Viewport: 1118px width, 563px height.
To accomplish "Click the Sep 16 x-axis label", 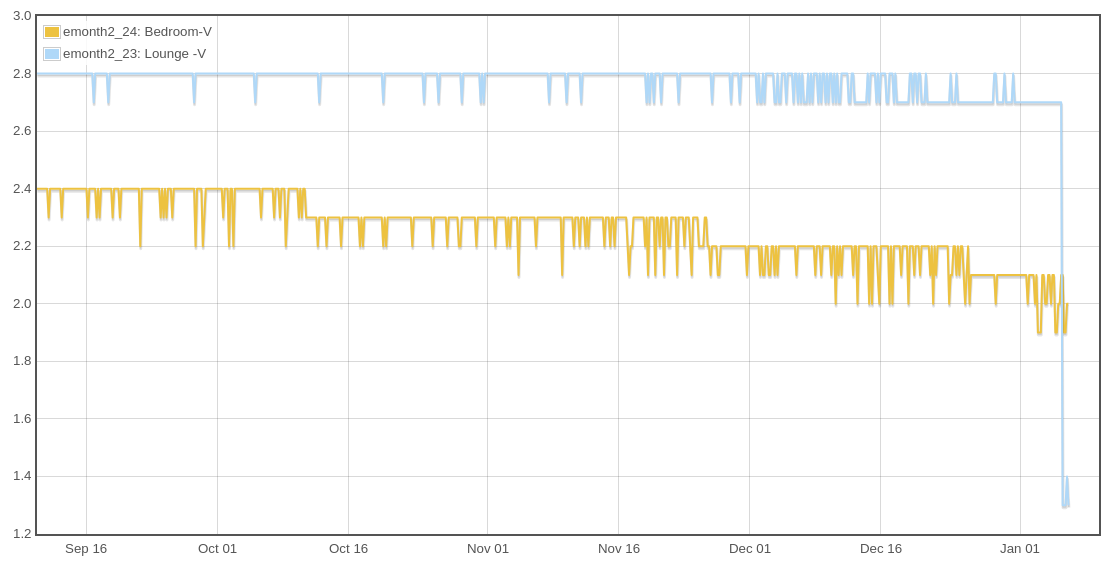I will (86, 548).
